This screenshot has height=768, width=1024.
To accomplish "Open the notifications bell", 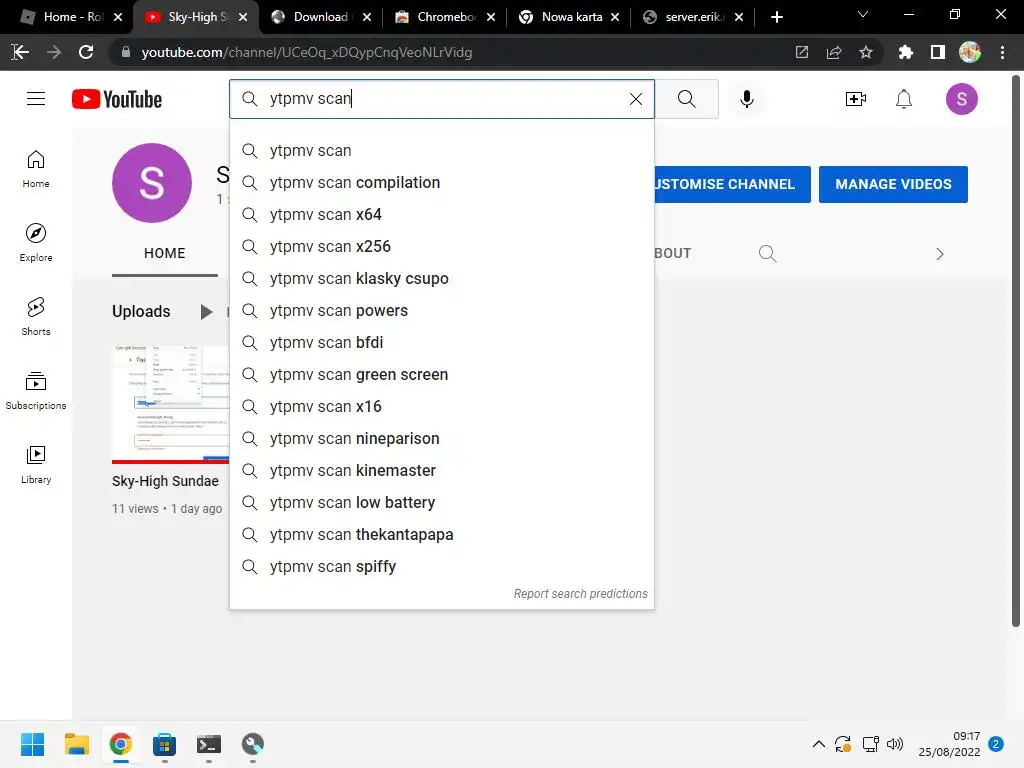I will [x=904, y=99].
